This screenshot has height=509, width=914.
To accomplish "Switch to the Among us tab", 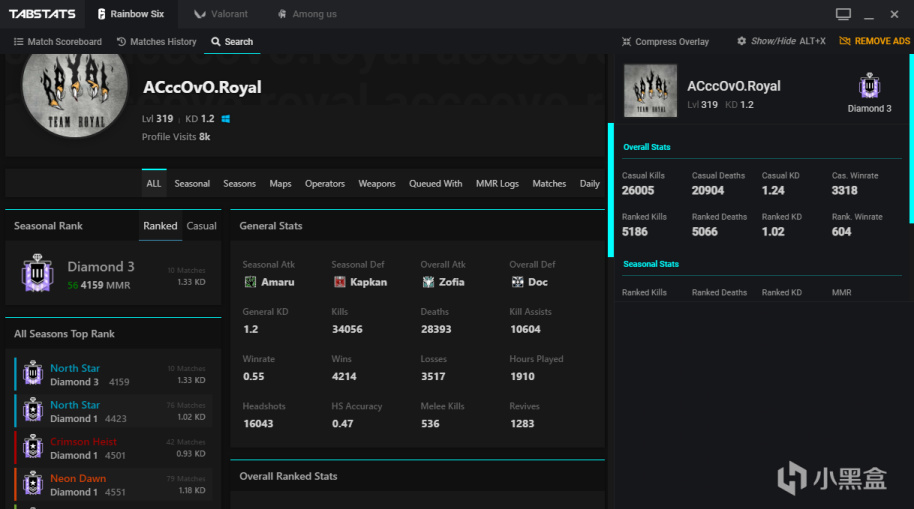I will (x=307, y=14).
